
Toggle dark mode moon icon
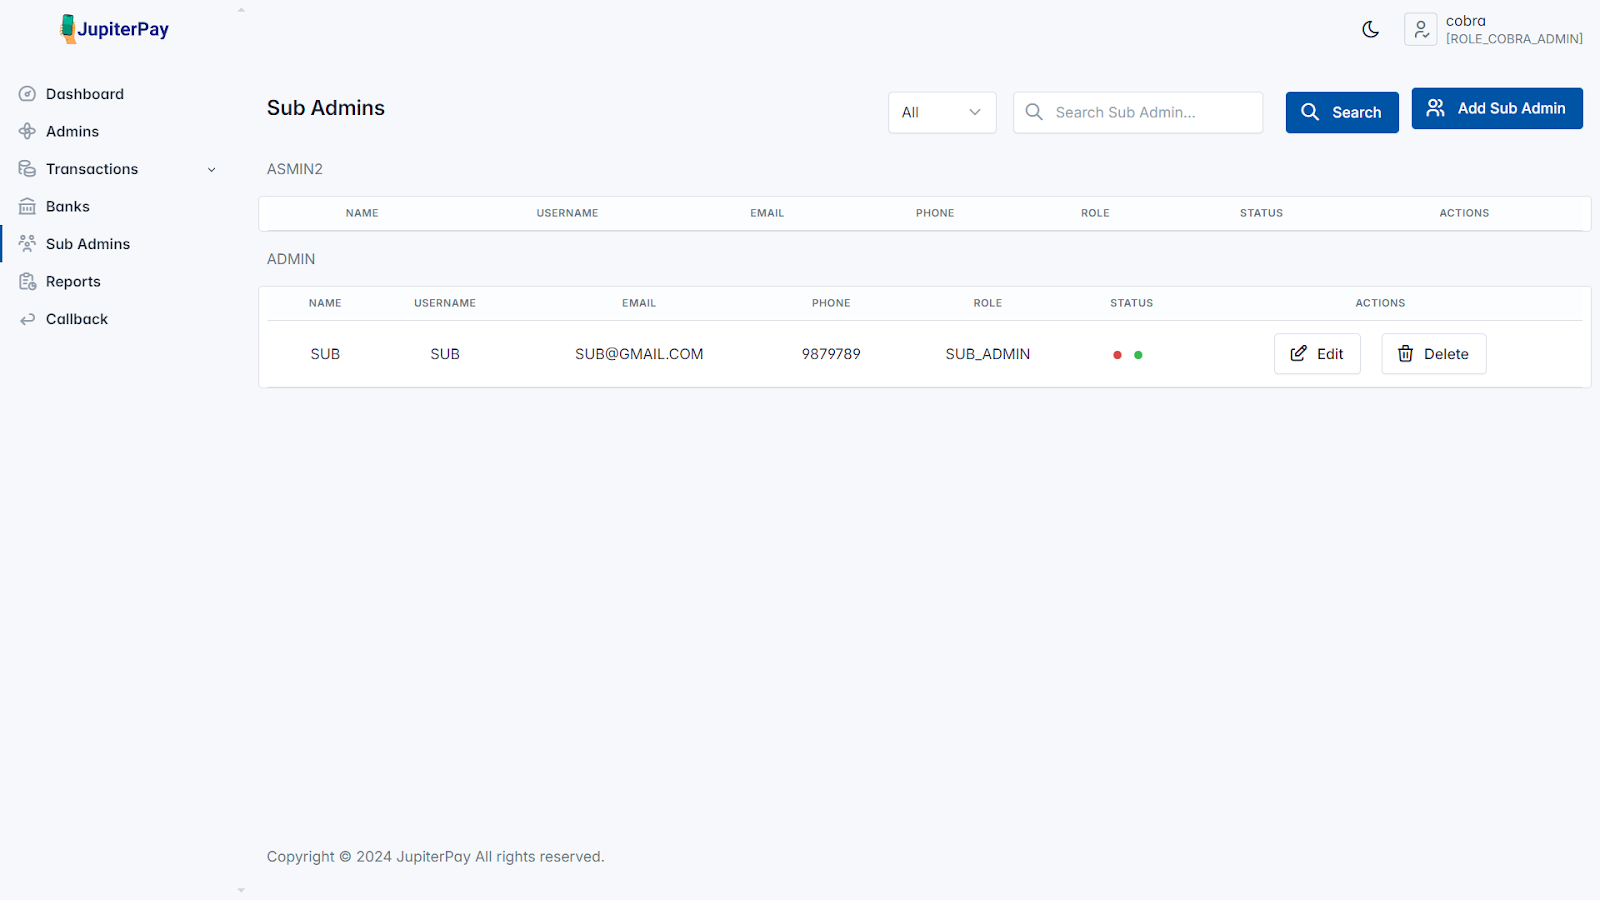1371,30
